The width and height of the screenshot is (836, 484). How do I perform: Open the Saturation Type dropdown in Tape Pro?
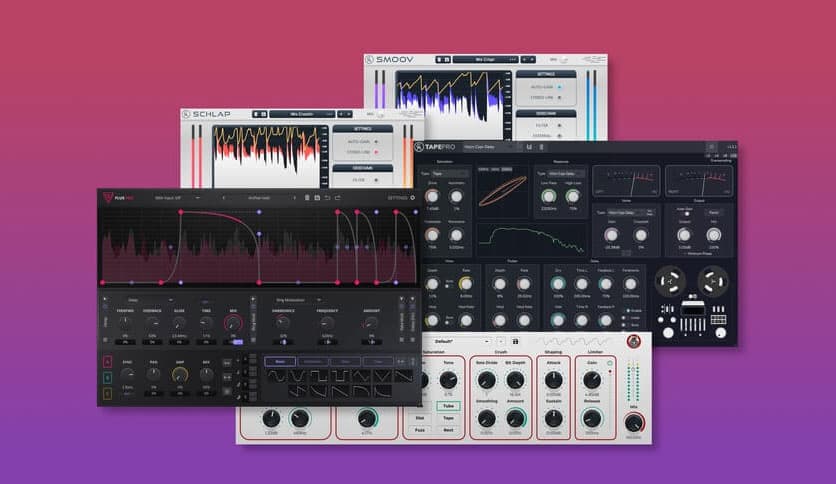450,173
